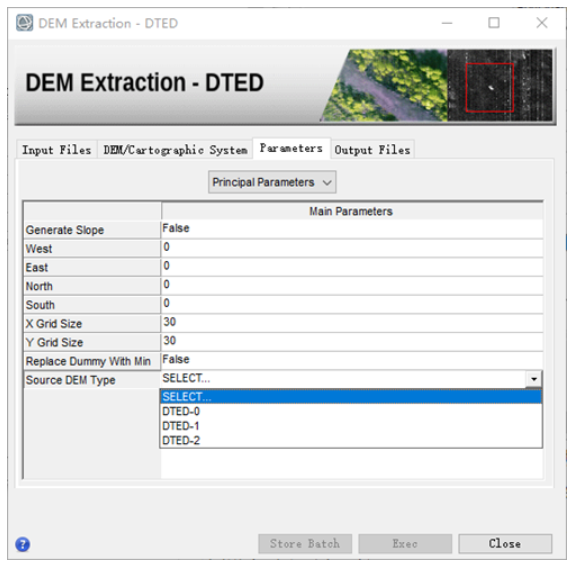Click the Generate Slope value field
The image size is (579, 570).
(352, 229)
